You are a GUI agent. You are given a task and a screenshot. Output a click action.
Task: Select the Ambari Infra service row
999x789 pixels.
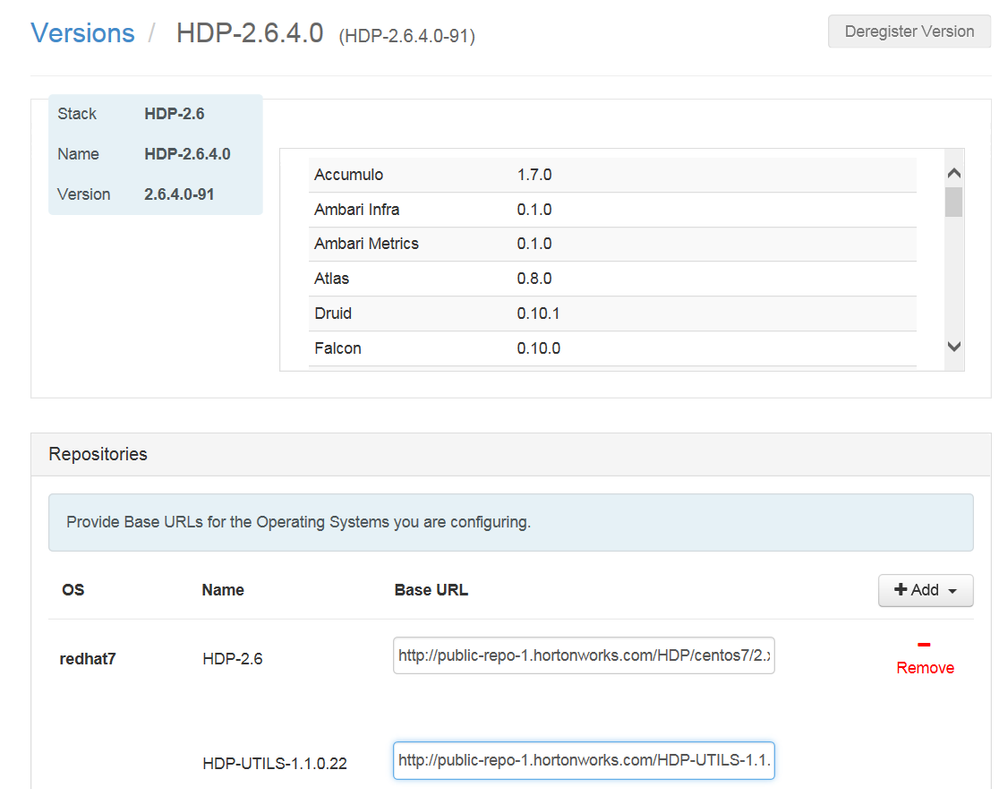[612, 210]
